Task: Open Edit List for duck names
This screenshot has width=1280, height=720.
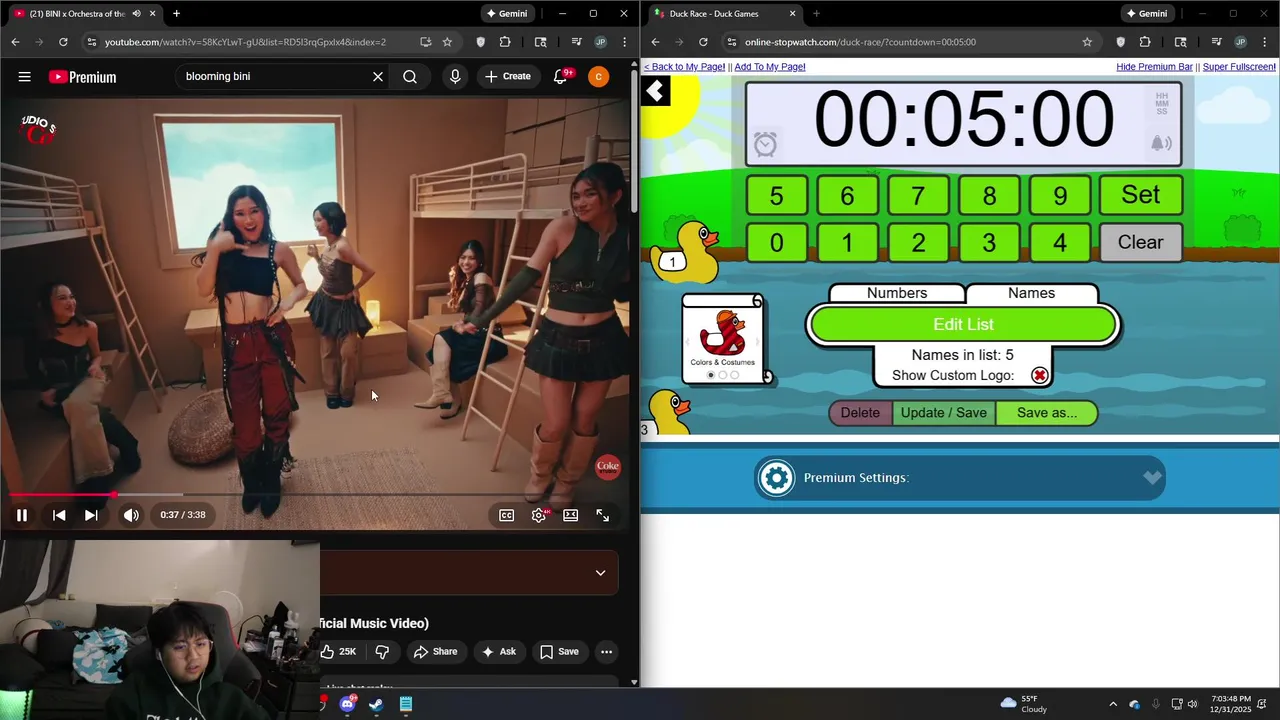Action: (x=963, y=325)
